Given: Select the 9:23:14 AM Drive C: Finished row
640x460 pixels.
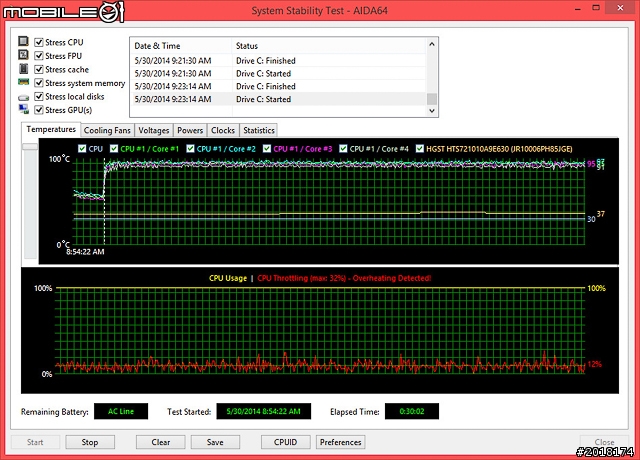Looking at the screenshot, I should tap(278, 86).
